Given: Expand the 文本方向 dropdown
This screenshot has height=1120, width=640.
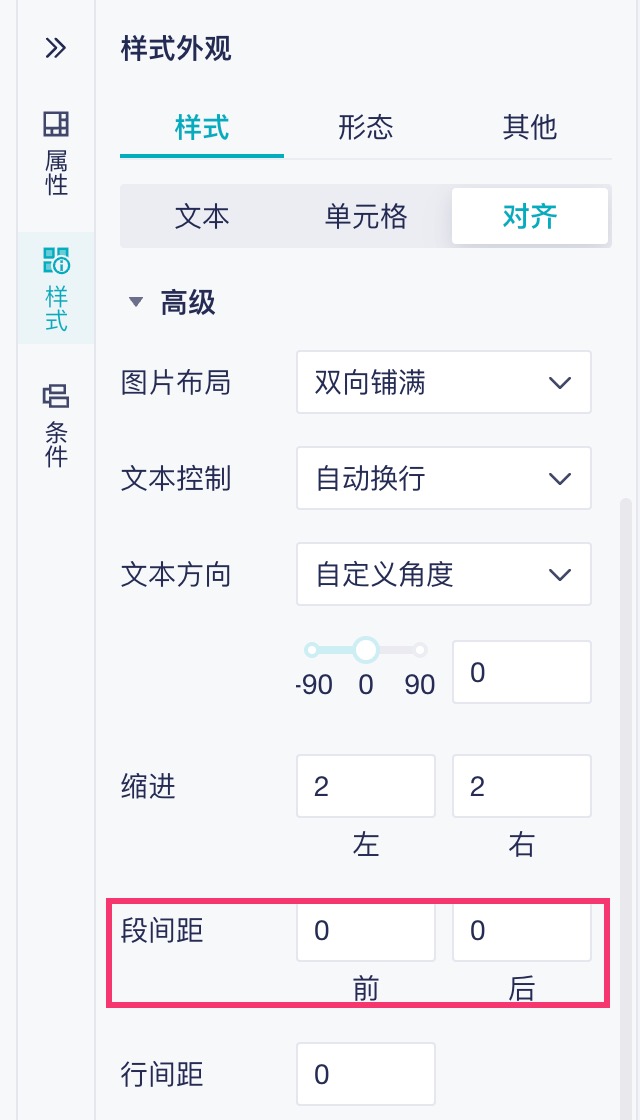Looking at the screenshot, I should click(443, 574).
